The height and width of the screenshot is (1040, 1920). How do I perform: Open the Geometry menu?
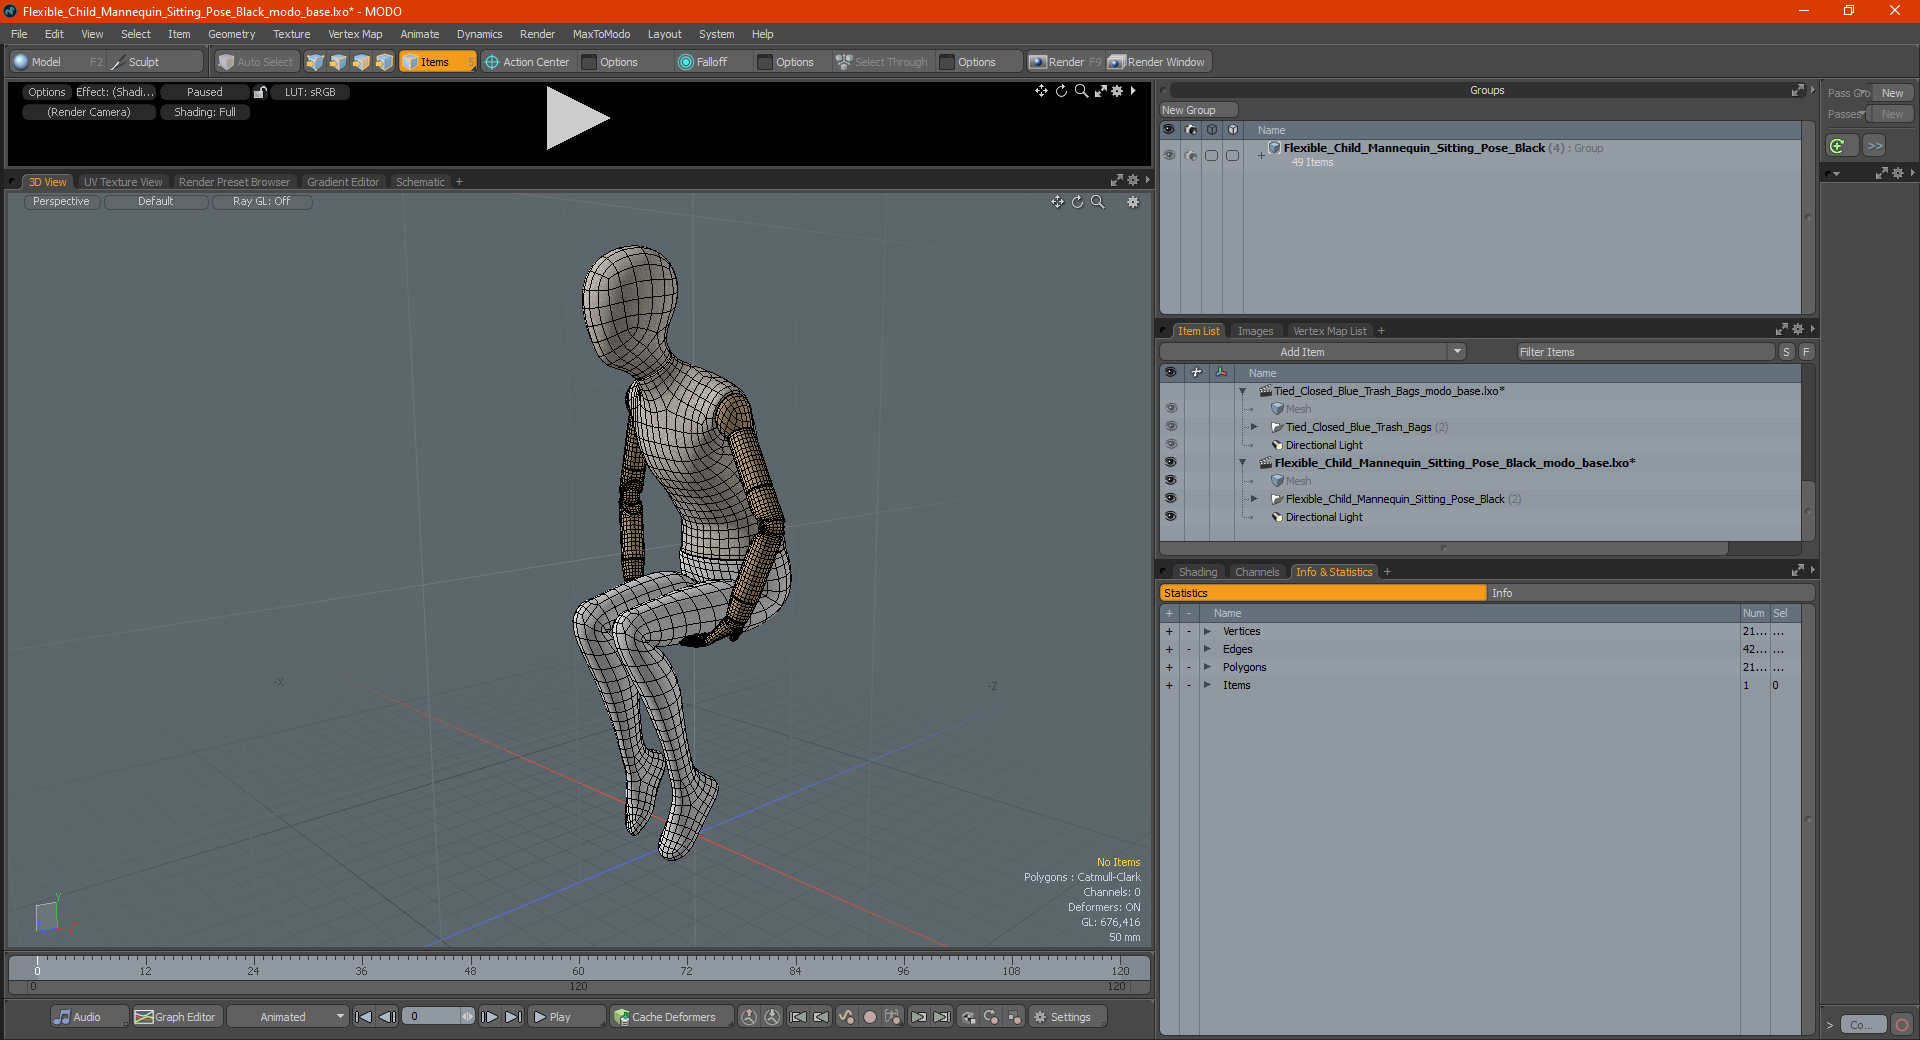pos(231,34)
